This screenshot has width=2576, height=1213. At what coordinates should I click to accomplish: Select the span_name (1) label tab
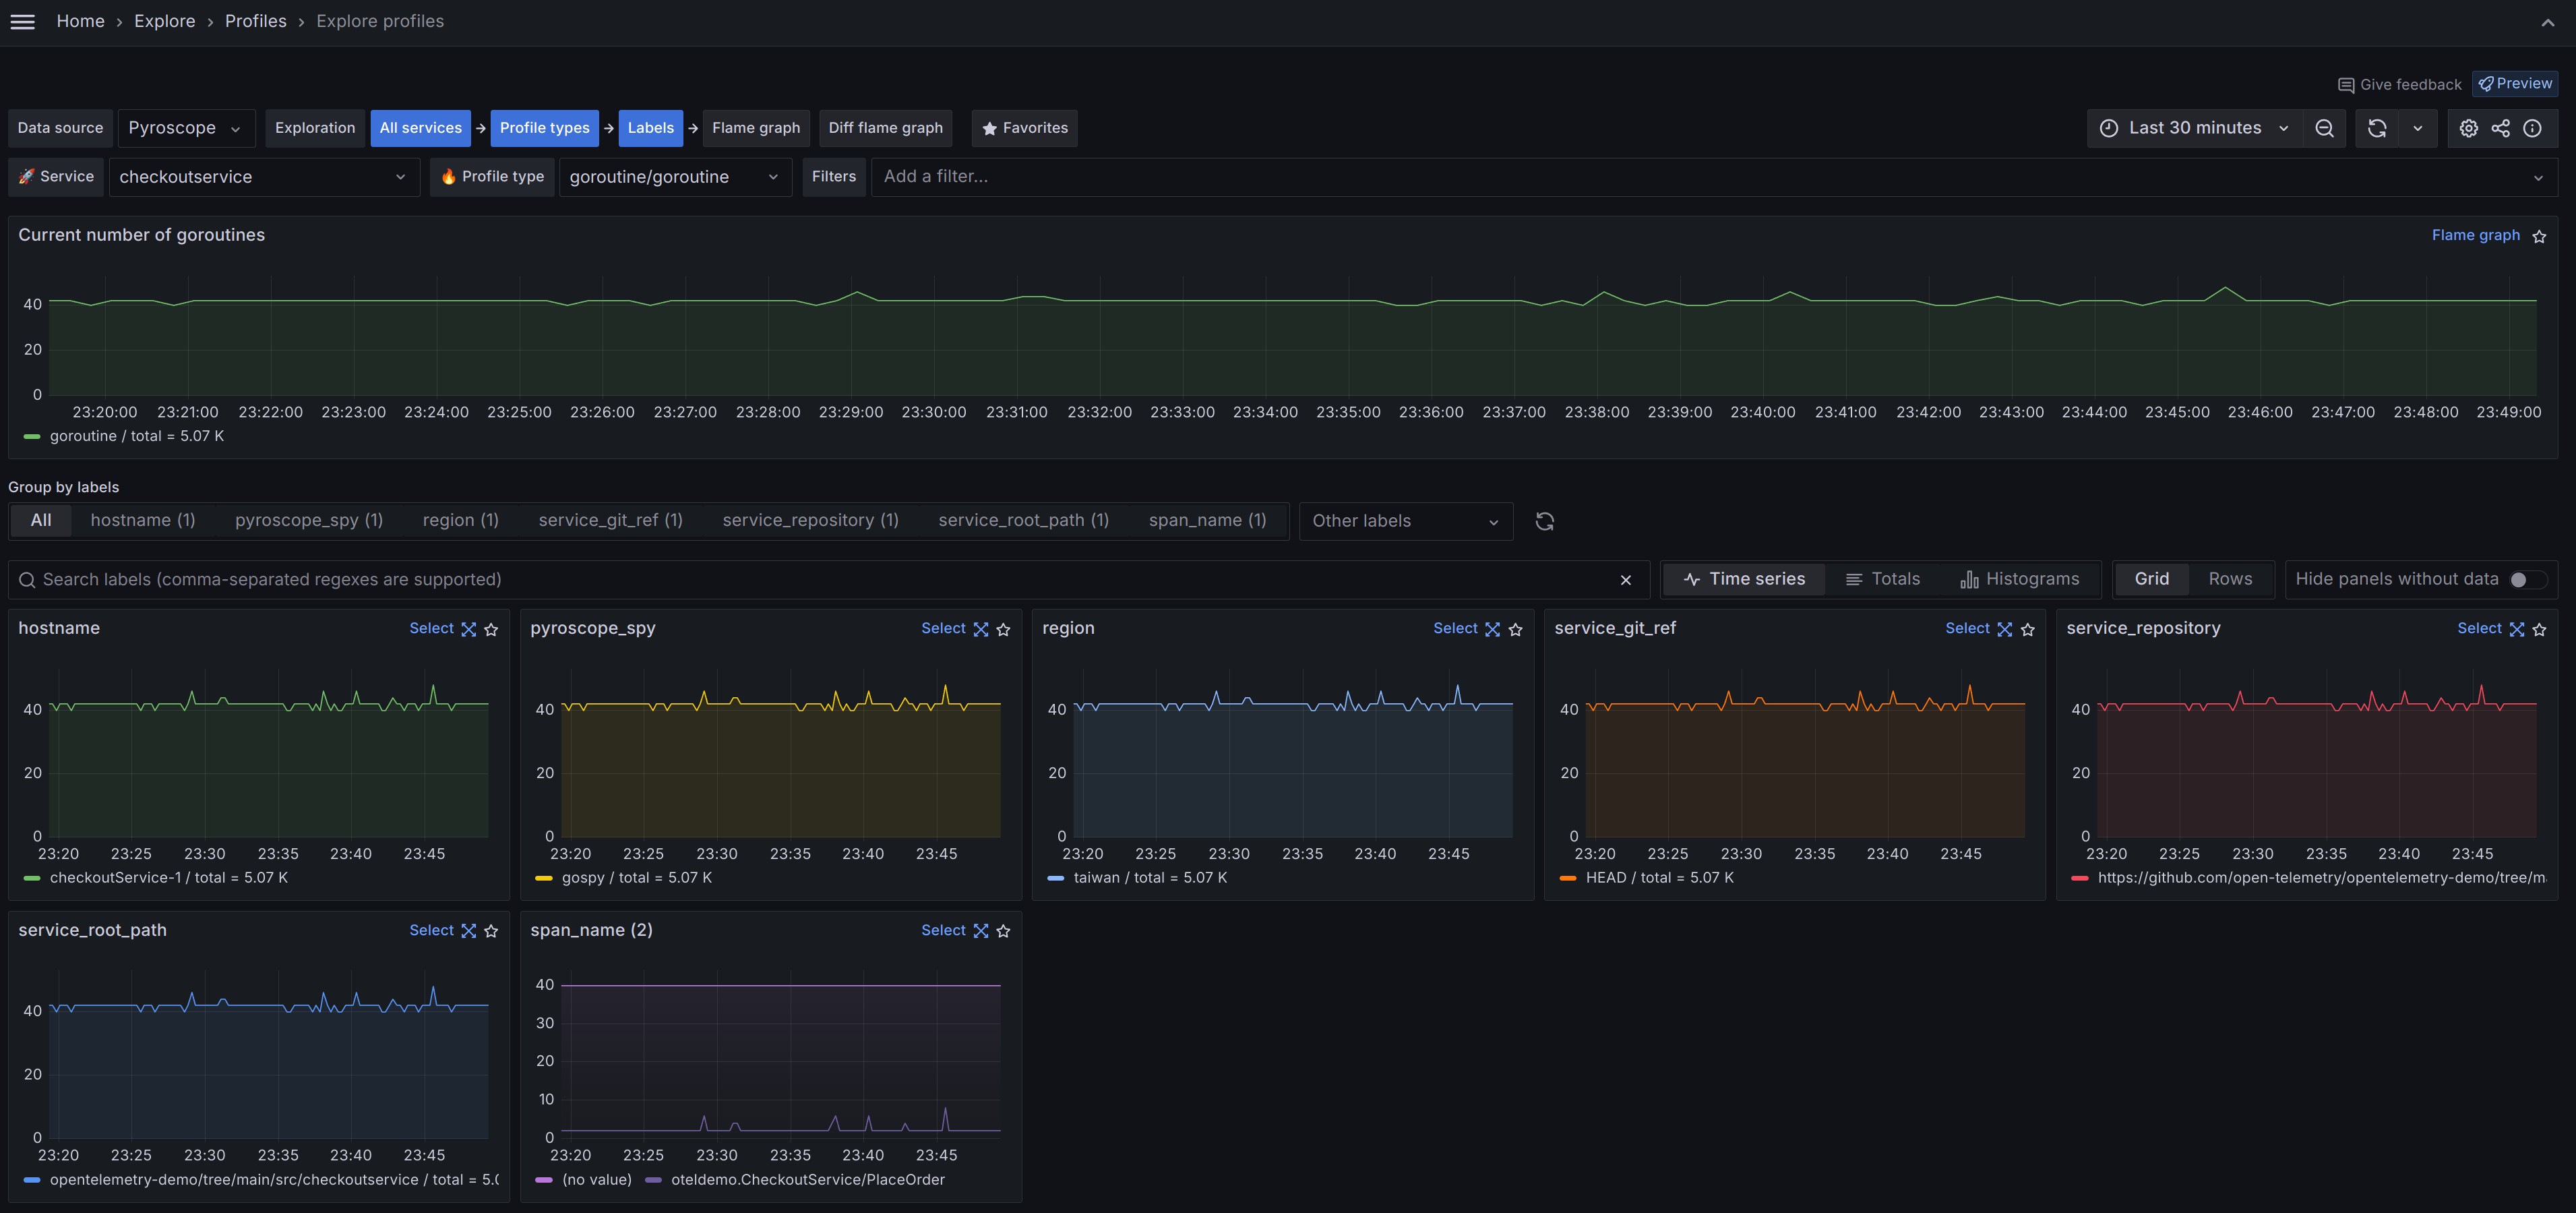[x=1206, y=520]
